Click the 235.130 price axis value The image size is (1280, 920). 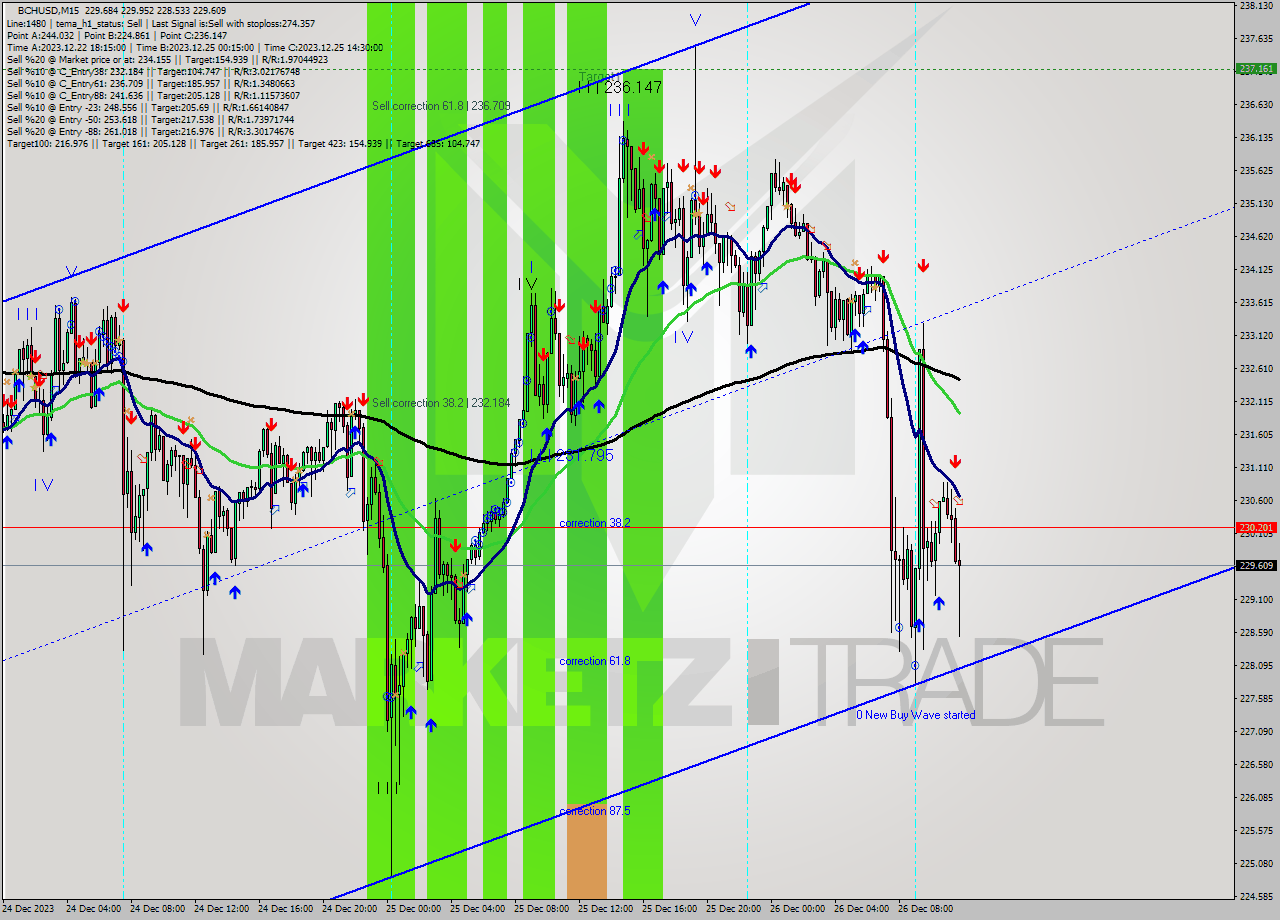click(x=1256, y=203)
